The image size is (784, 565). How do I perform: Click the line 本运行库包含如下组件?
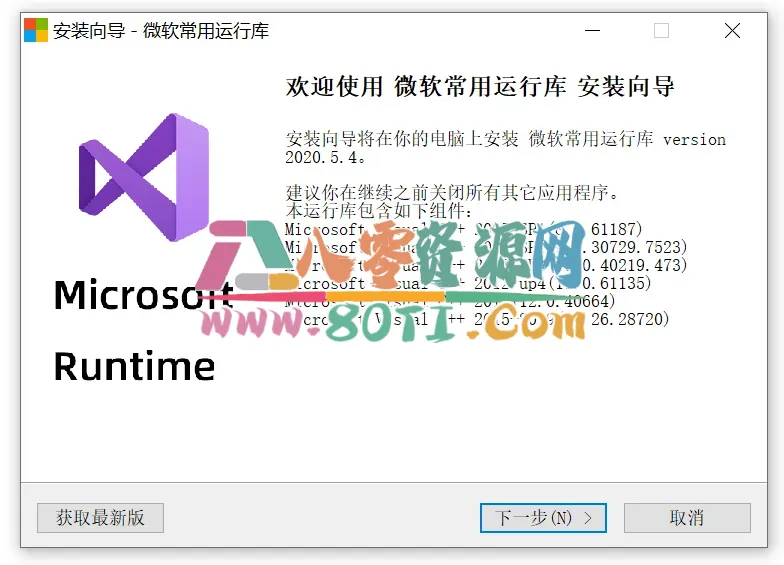(378, 211)
